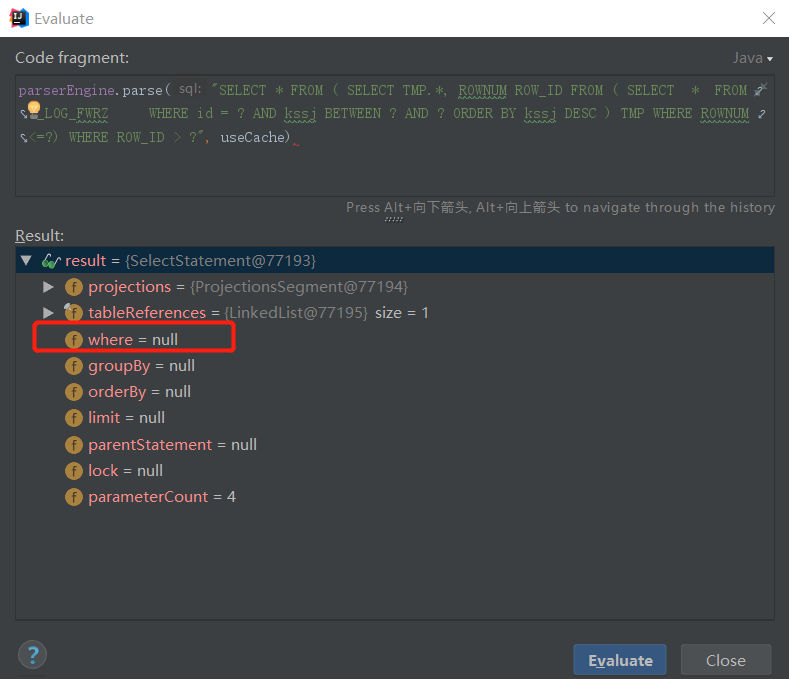Click the lock field icon
The height and width of the screenshot is (679, 789).
tap(74, 471)
